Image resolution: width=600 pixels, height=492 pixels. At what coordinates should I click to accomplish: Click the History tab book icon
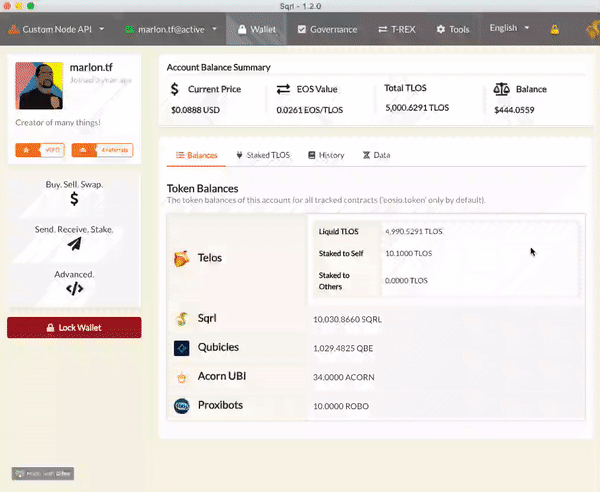coord(312,155)
